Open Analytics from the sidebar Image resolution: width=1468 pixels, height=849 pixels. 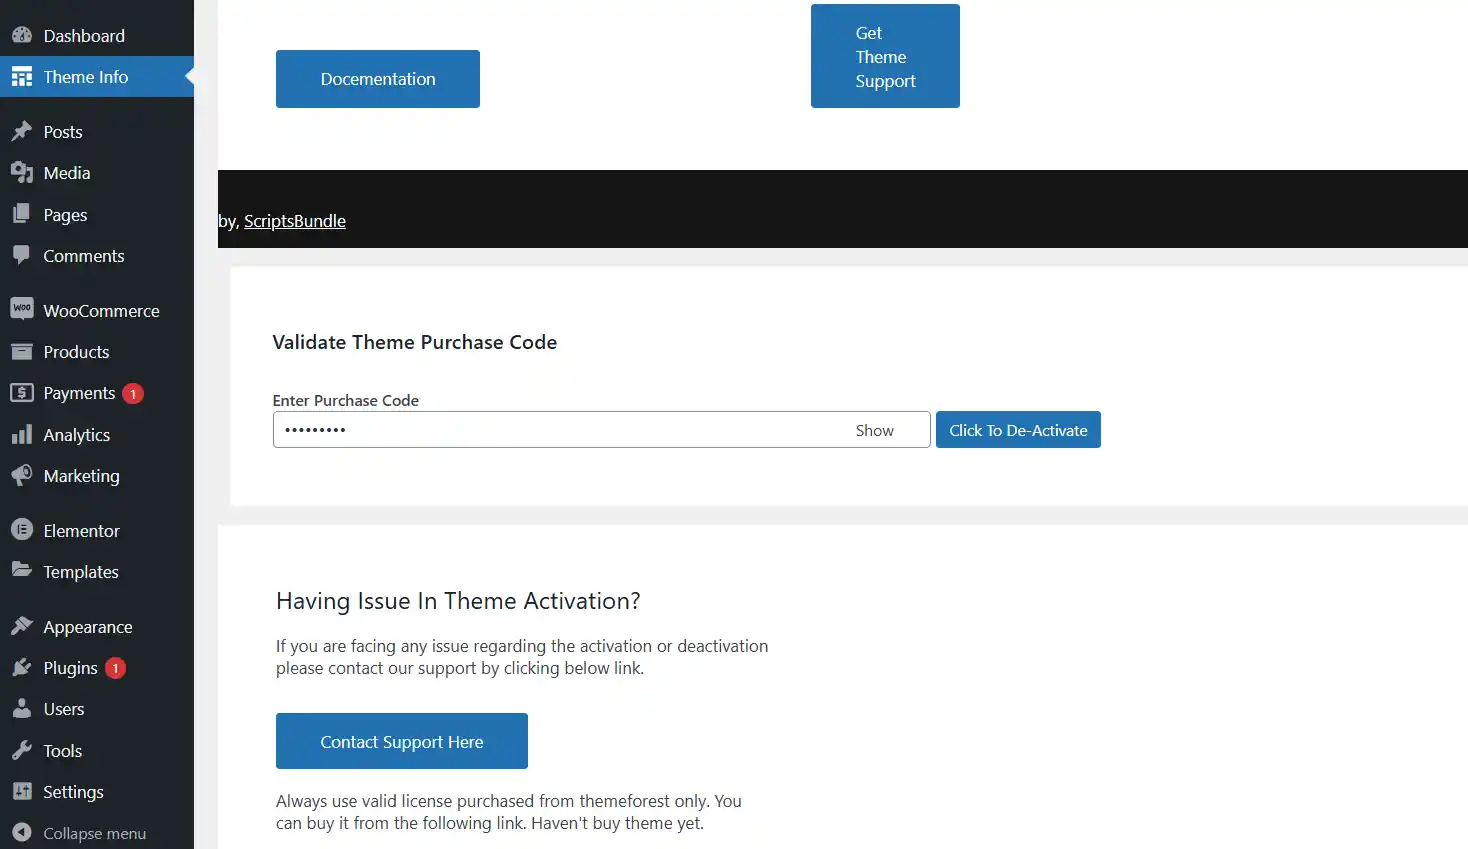tap(97, 435)
